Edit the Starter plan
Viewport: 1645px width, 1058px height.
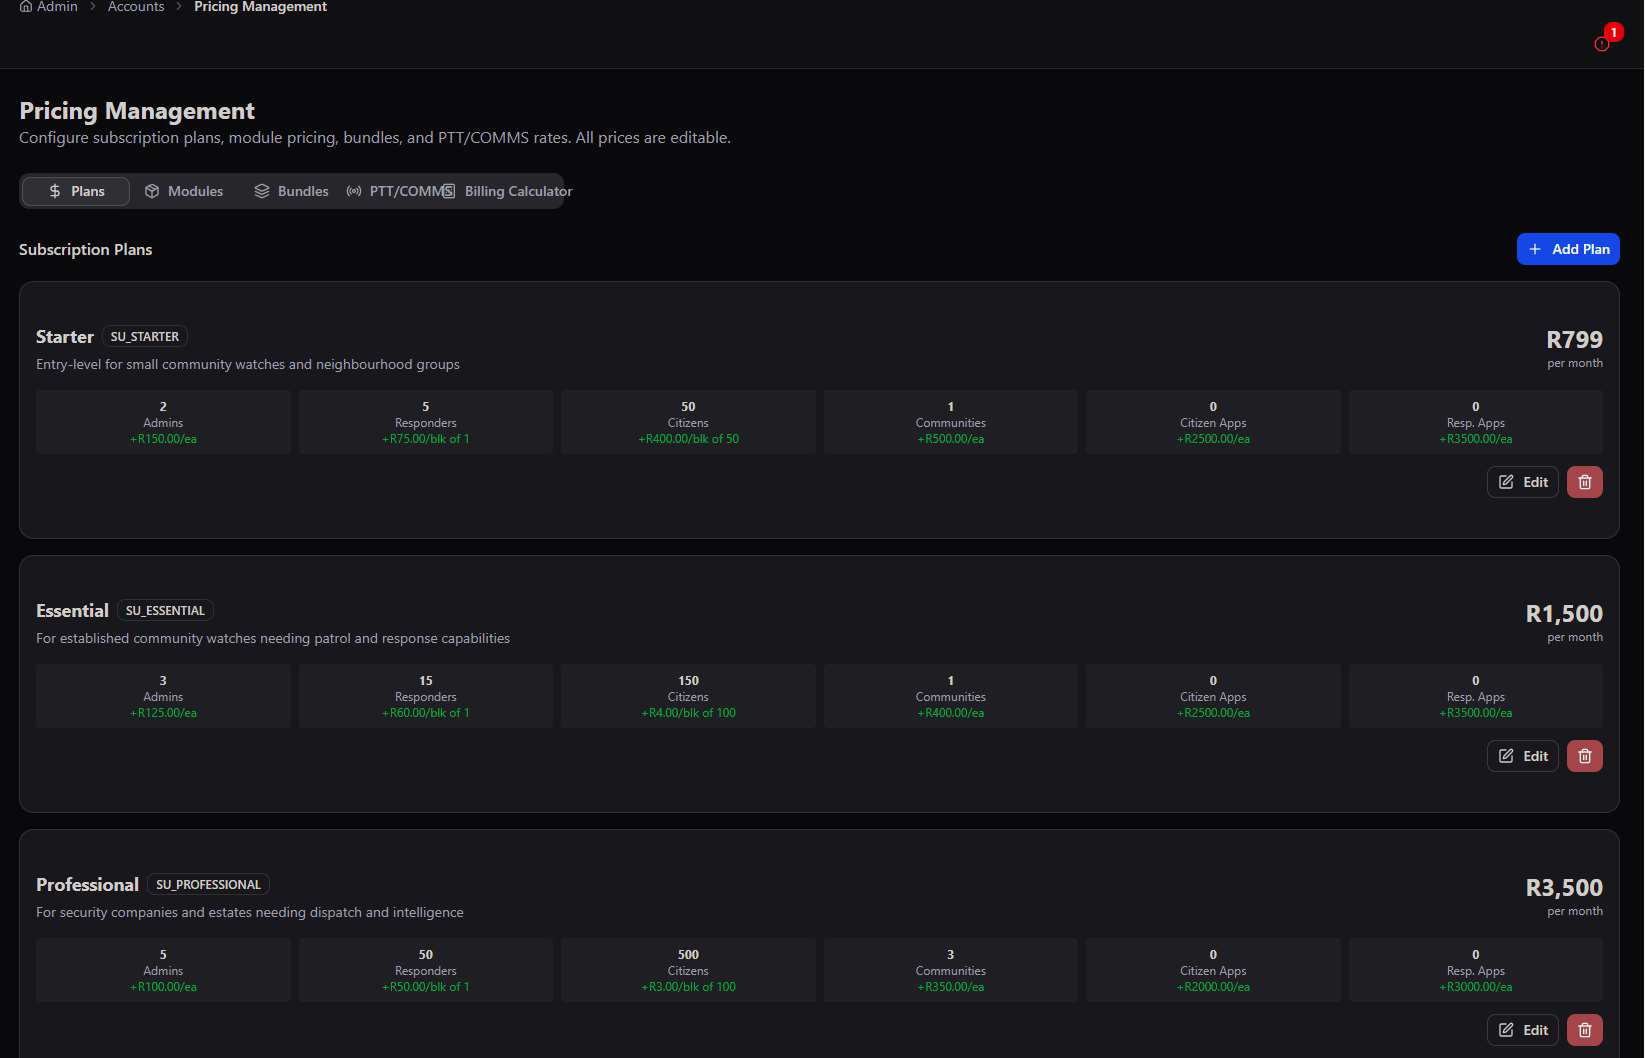(x=1523, y=482)
